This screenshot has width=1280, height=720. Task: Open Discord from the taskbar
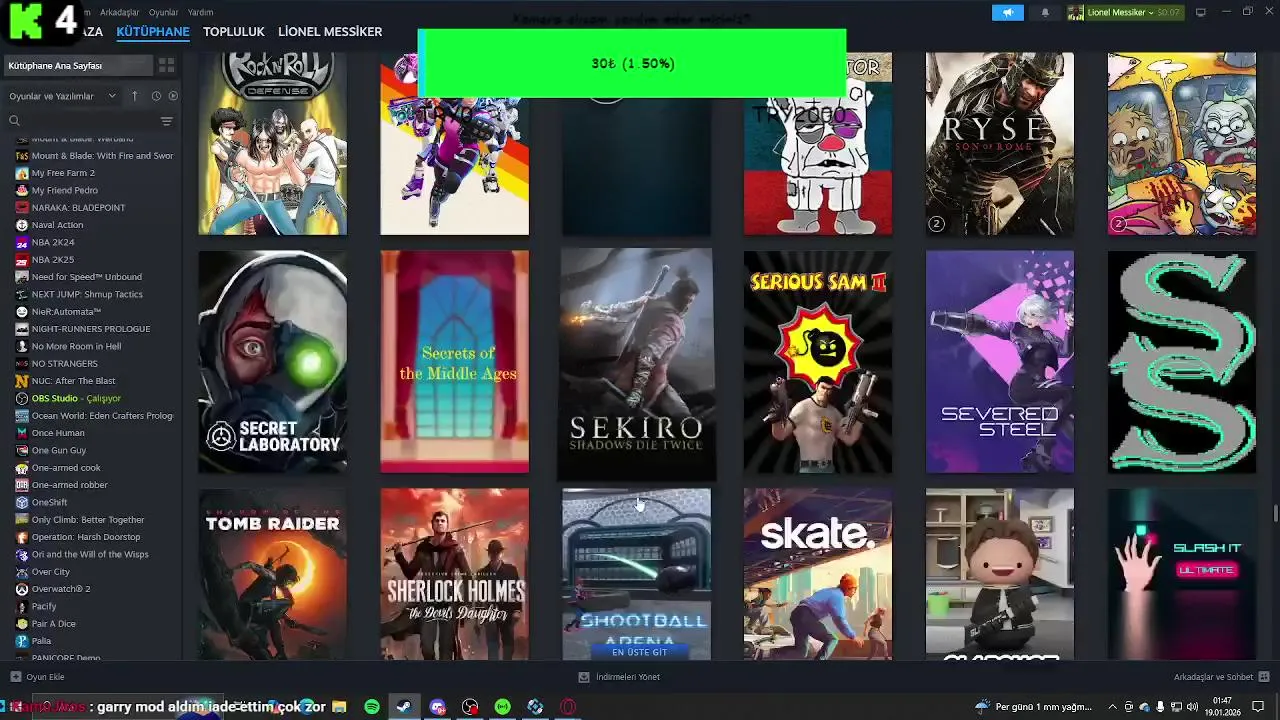[x=437, y=707]
